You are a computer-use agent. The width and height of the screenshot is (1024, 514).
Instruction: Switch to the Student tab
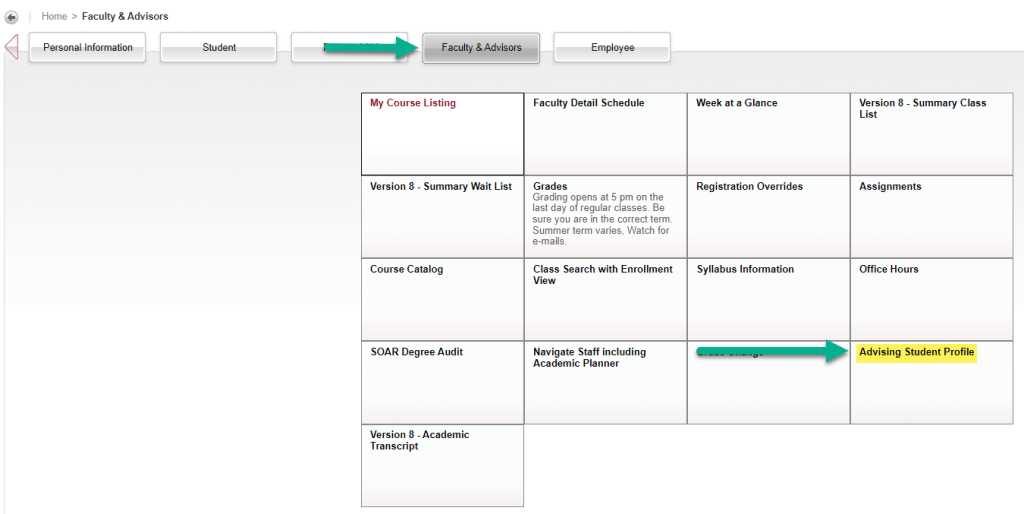click(x=219, y=48)
